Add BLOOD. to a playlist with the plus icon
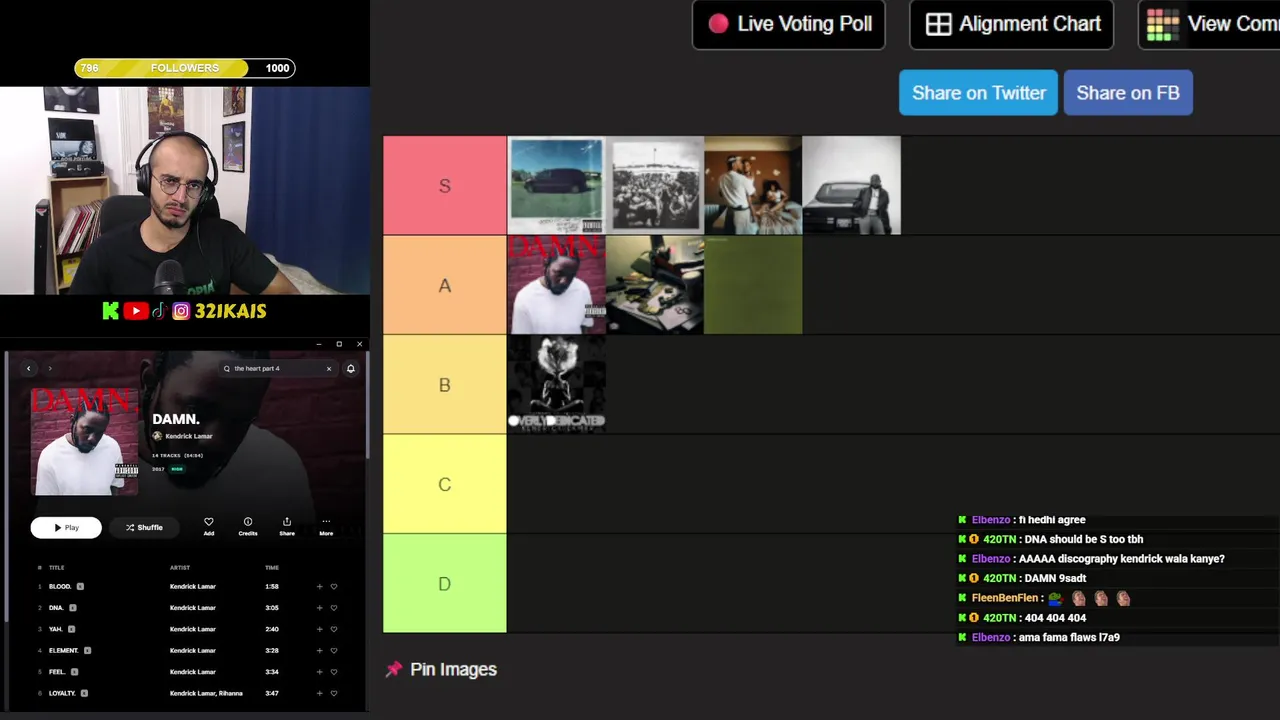 319,587
